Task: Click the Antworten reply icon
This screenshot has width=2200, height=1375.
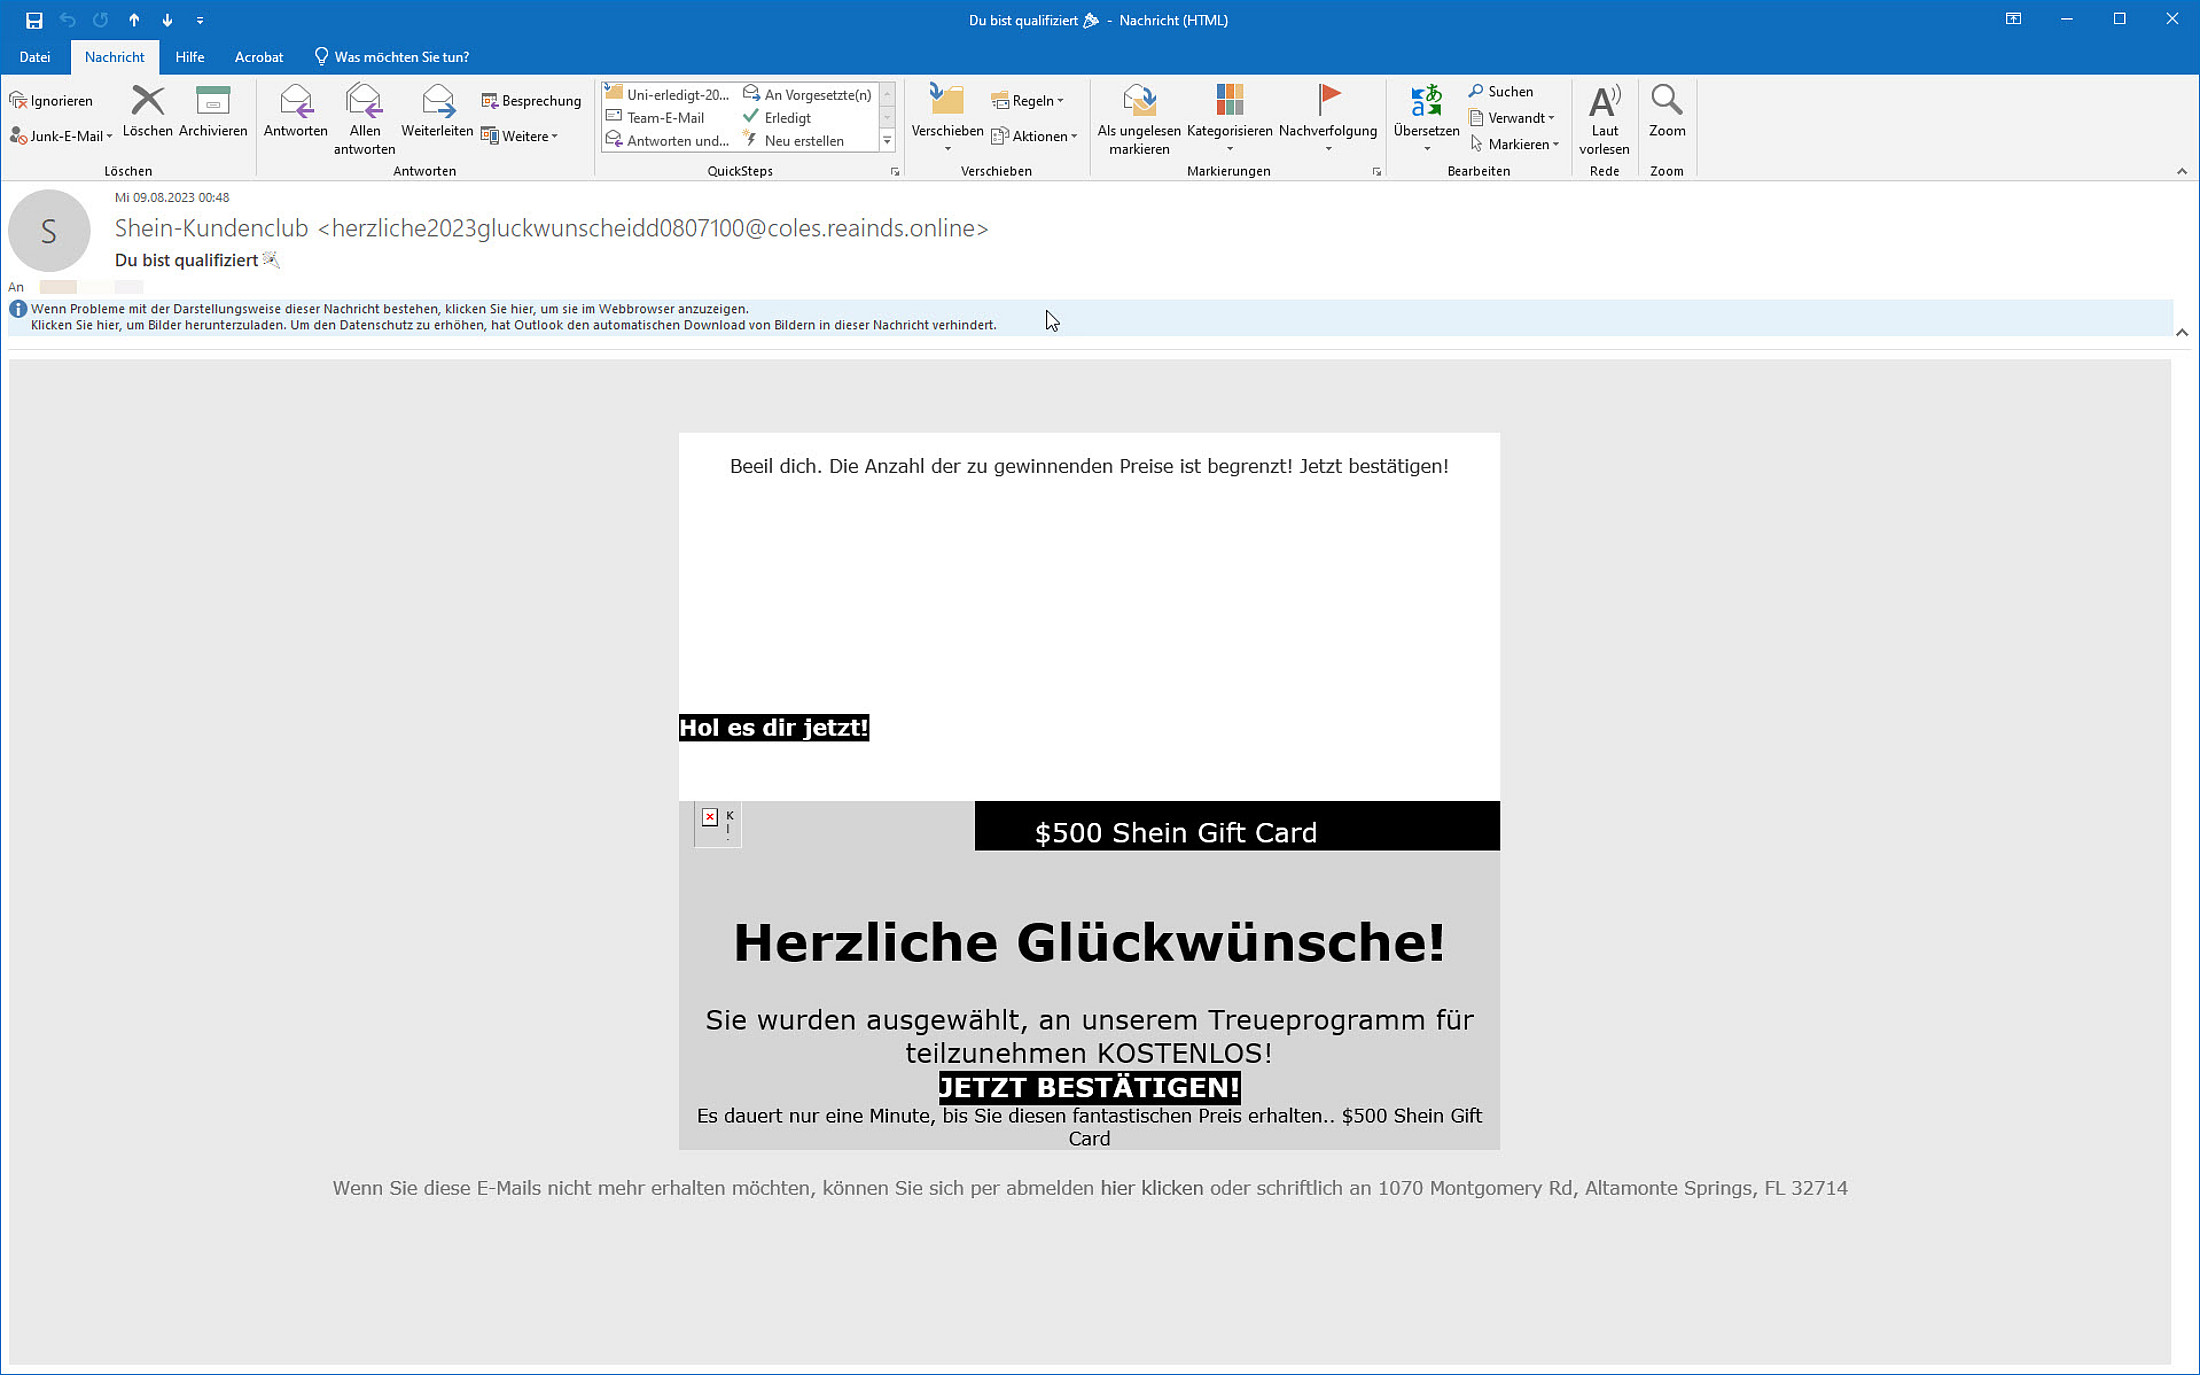Action: click(x=295, y=103)
